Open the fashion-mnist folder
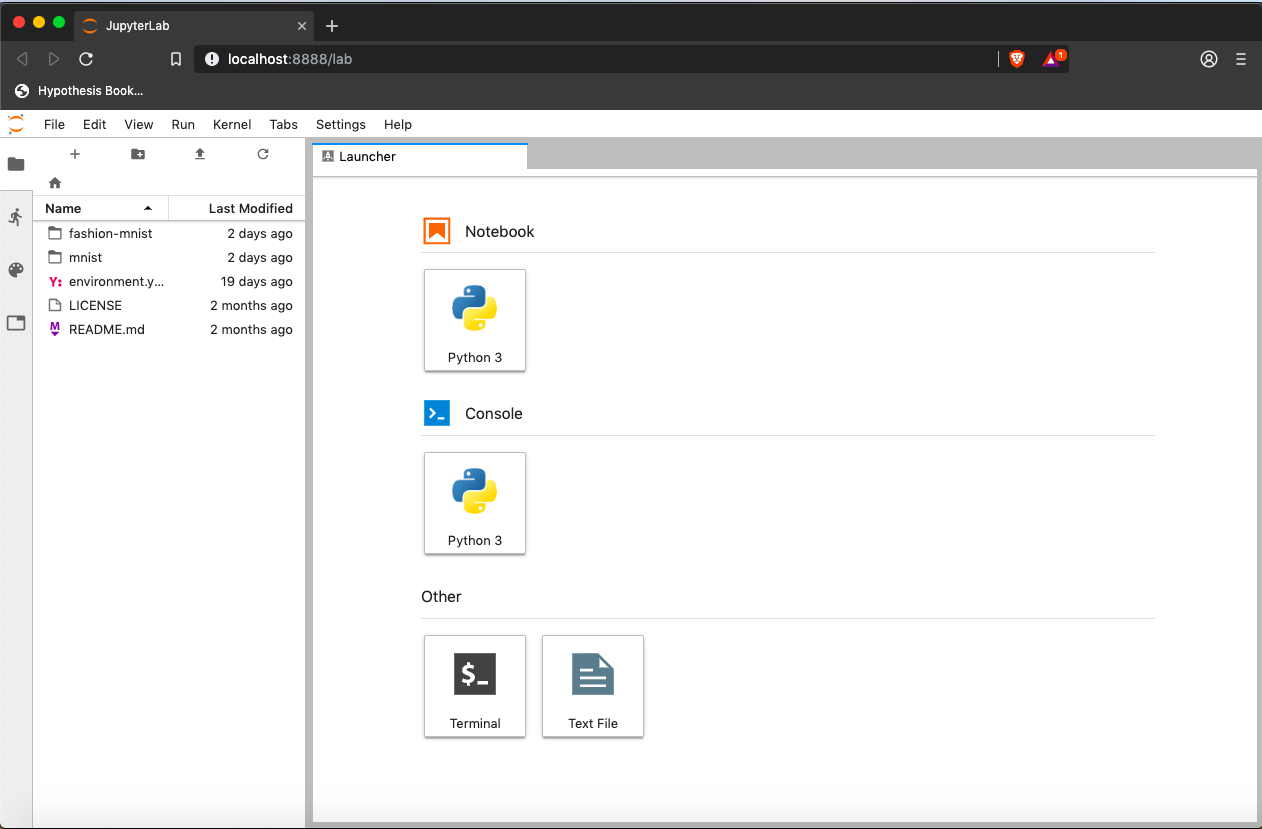The width and height of the screenshot is (1262, 829). tap(110, 233)
